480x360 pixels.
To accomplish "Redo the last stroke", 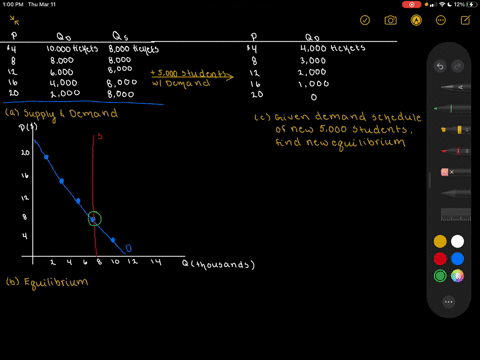I will click(457, 66).
